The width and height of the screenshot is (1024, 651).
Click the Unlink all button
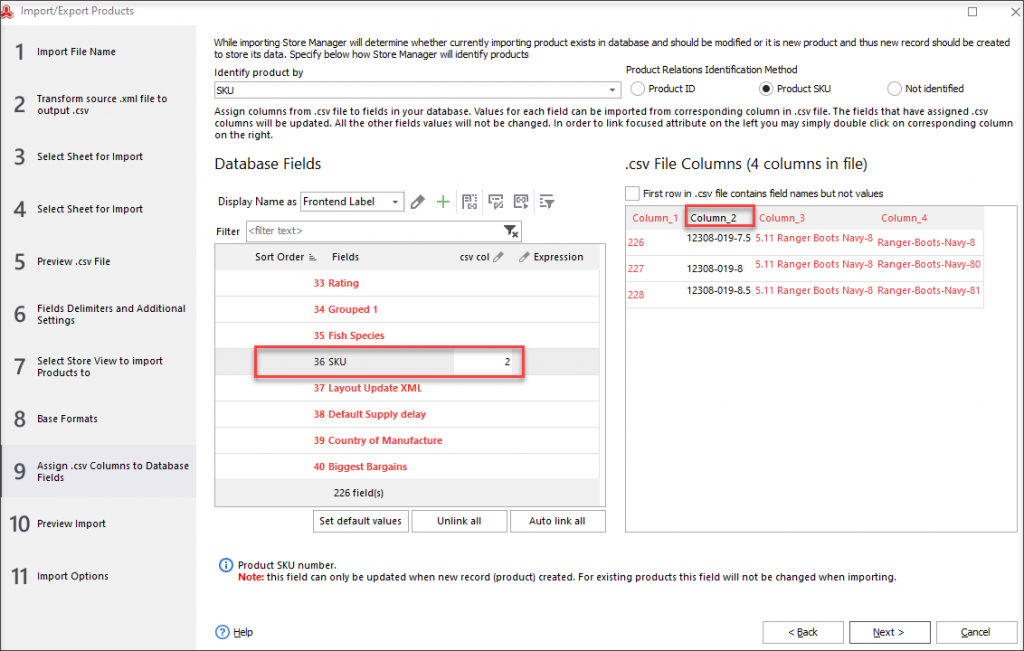457,521
